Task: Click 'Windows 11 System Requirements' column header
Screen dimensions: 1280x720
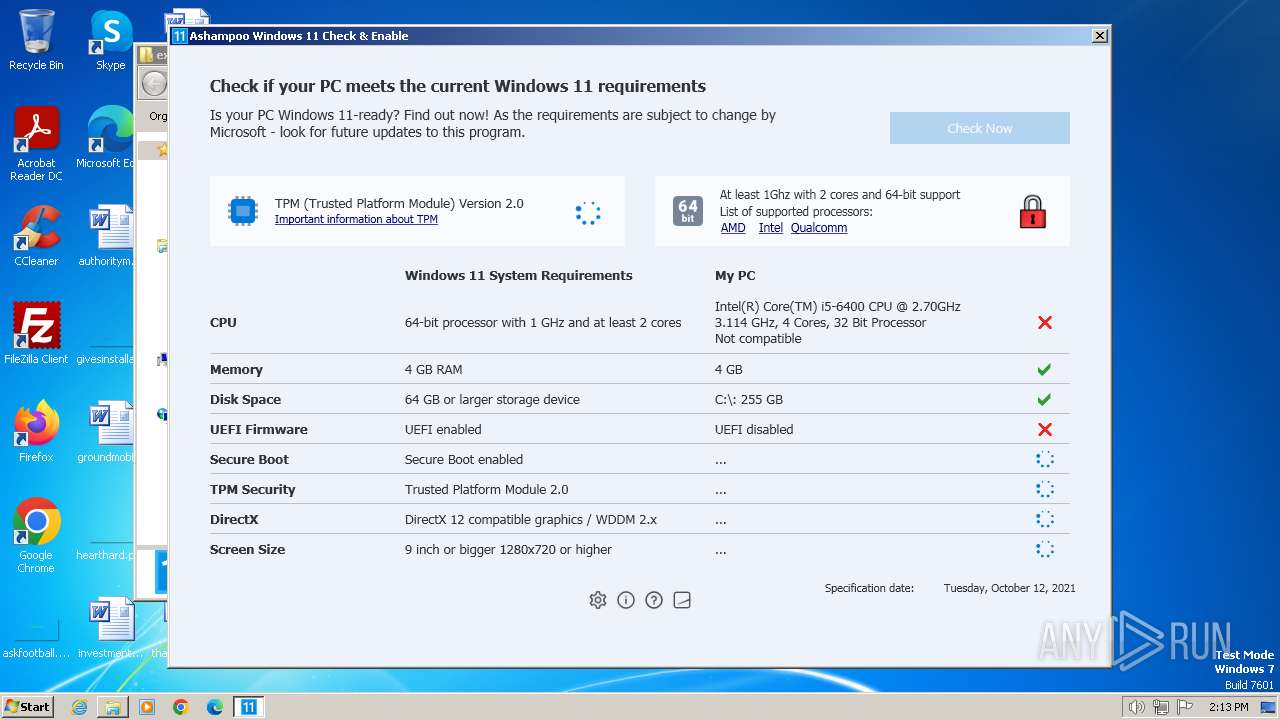Action: tap(518, 275)
